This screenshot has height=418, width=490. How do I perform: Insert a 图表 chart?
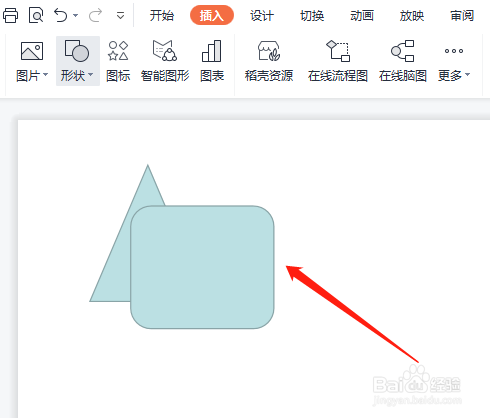pyautogui.click(x=212, y=61)
